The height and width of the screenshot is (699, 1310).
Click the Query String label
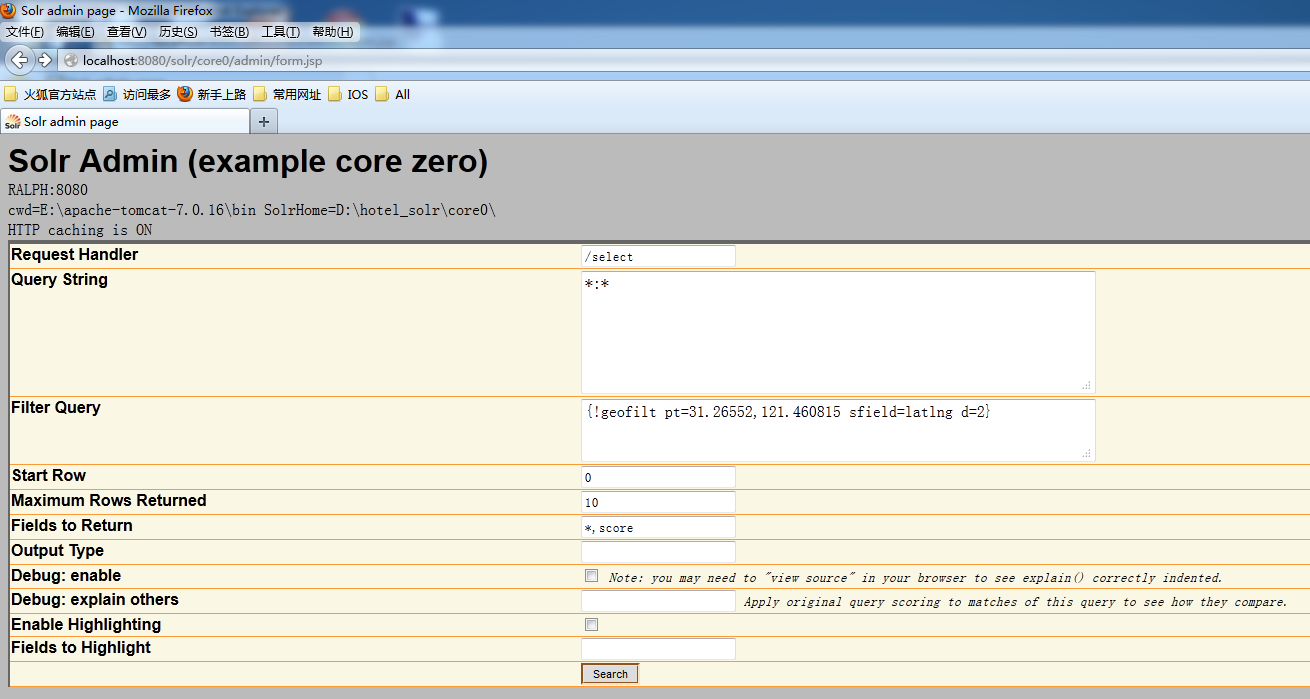pos(59,280)
